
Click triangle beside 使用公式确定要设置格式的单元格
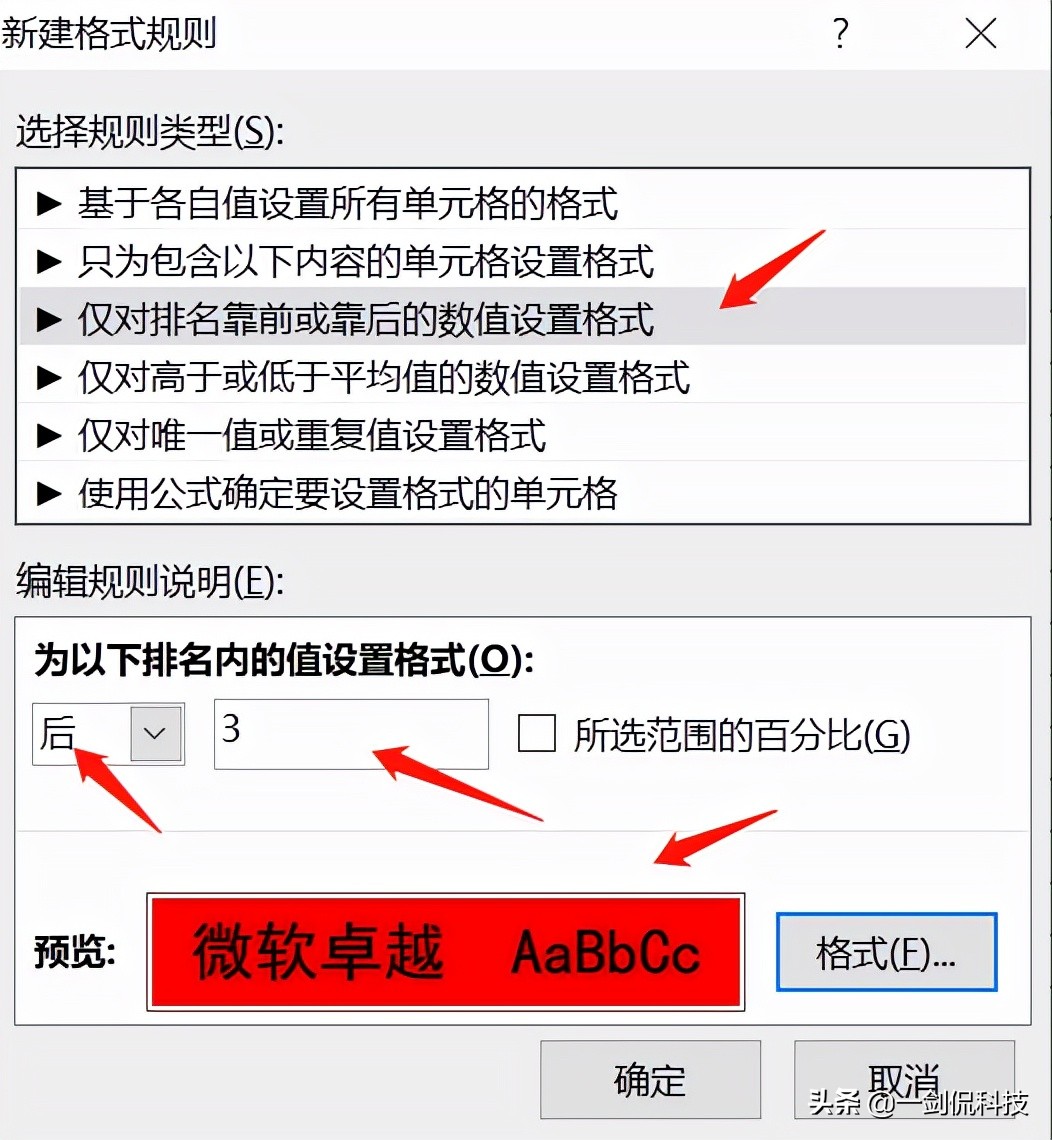[49, 494]
